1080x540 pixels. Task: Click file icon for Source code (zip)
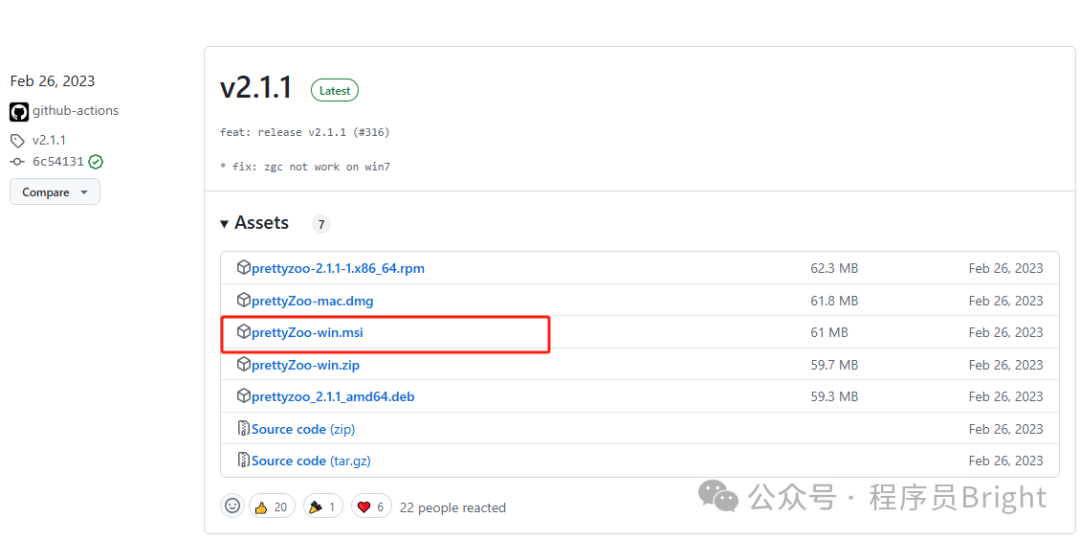[243, 428]
